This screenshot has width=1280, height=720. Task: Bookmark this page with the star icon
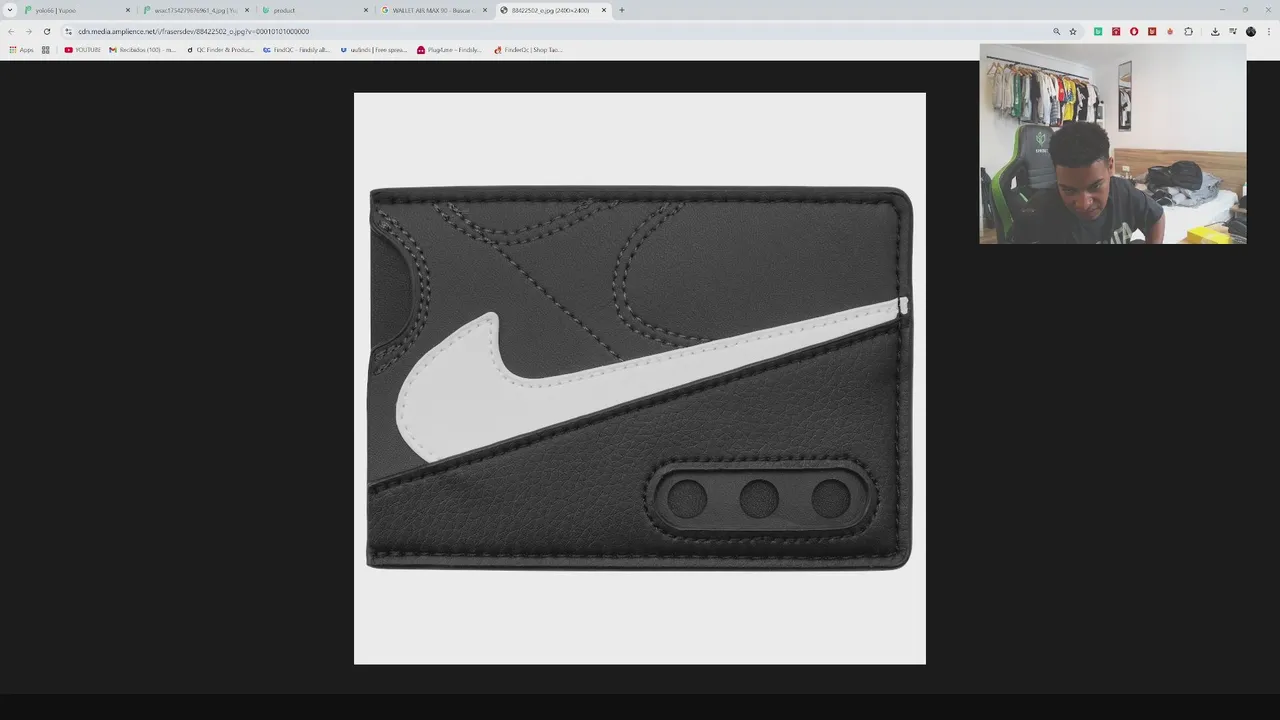click(x=1073, y=31)
